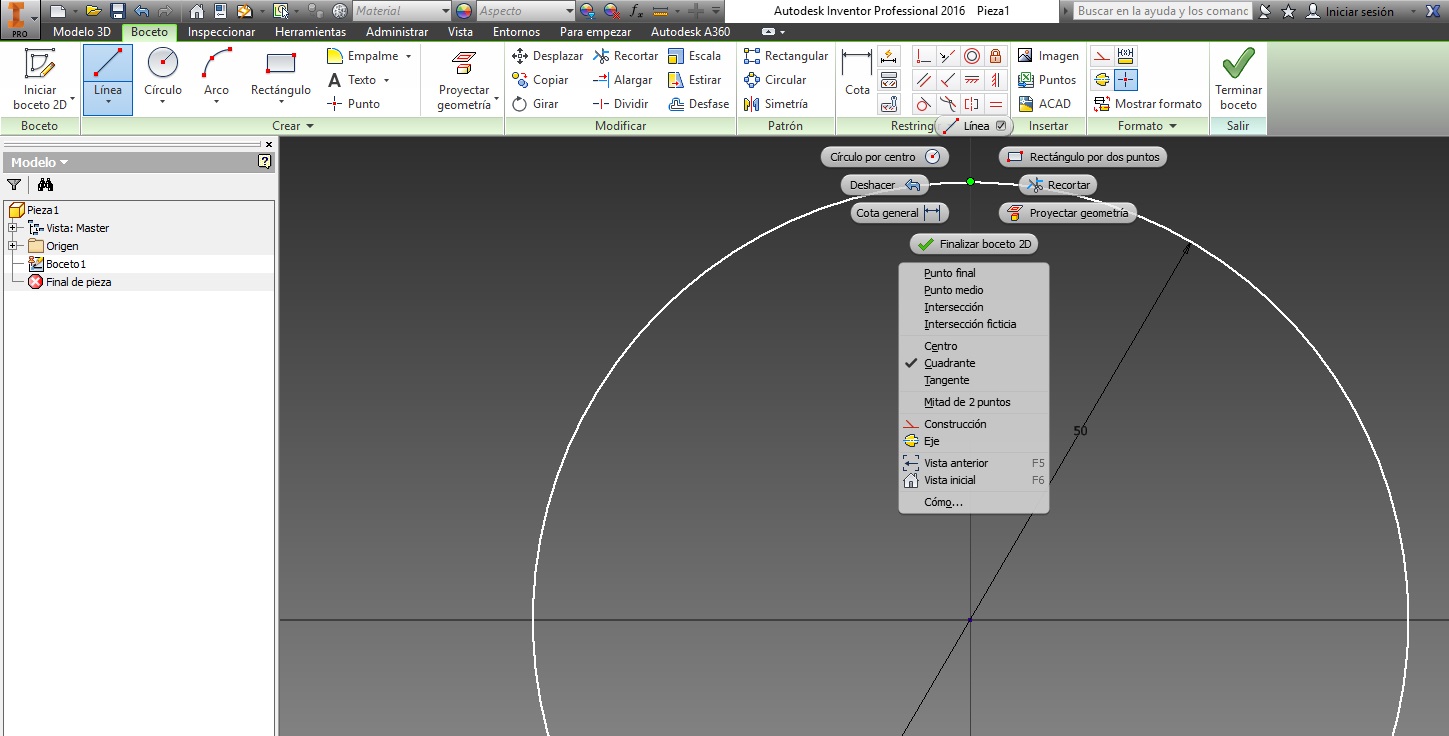1449x736 pixels.
Task: Choose Tangente in the context menu
Action: (946, 380)
